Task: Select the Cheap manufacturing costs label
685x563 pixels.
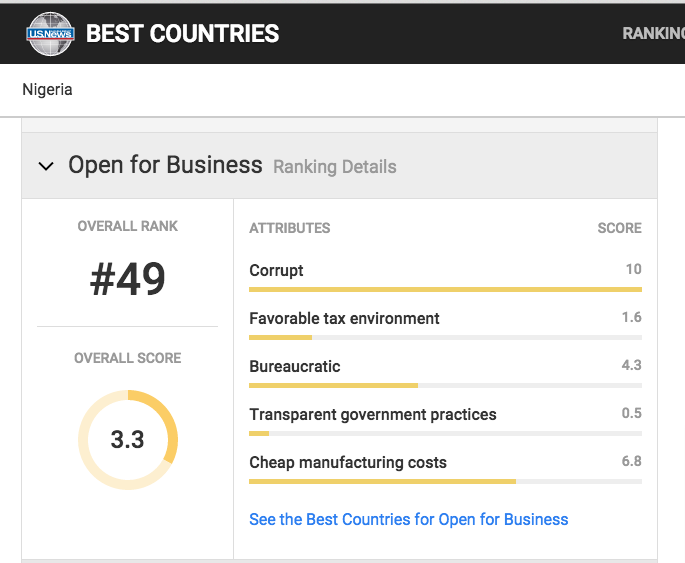Action: click(348, 463)
